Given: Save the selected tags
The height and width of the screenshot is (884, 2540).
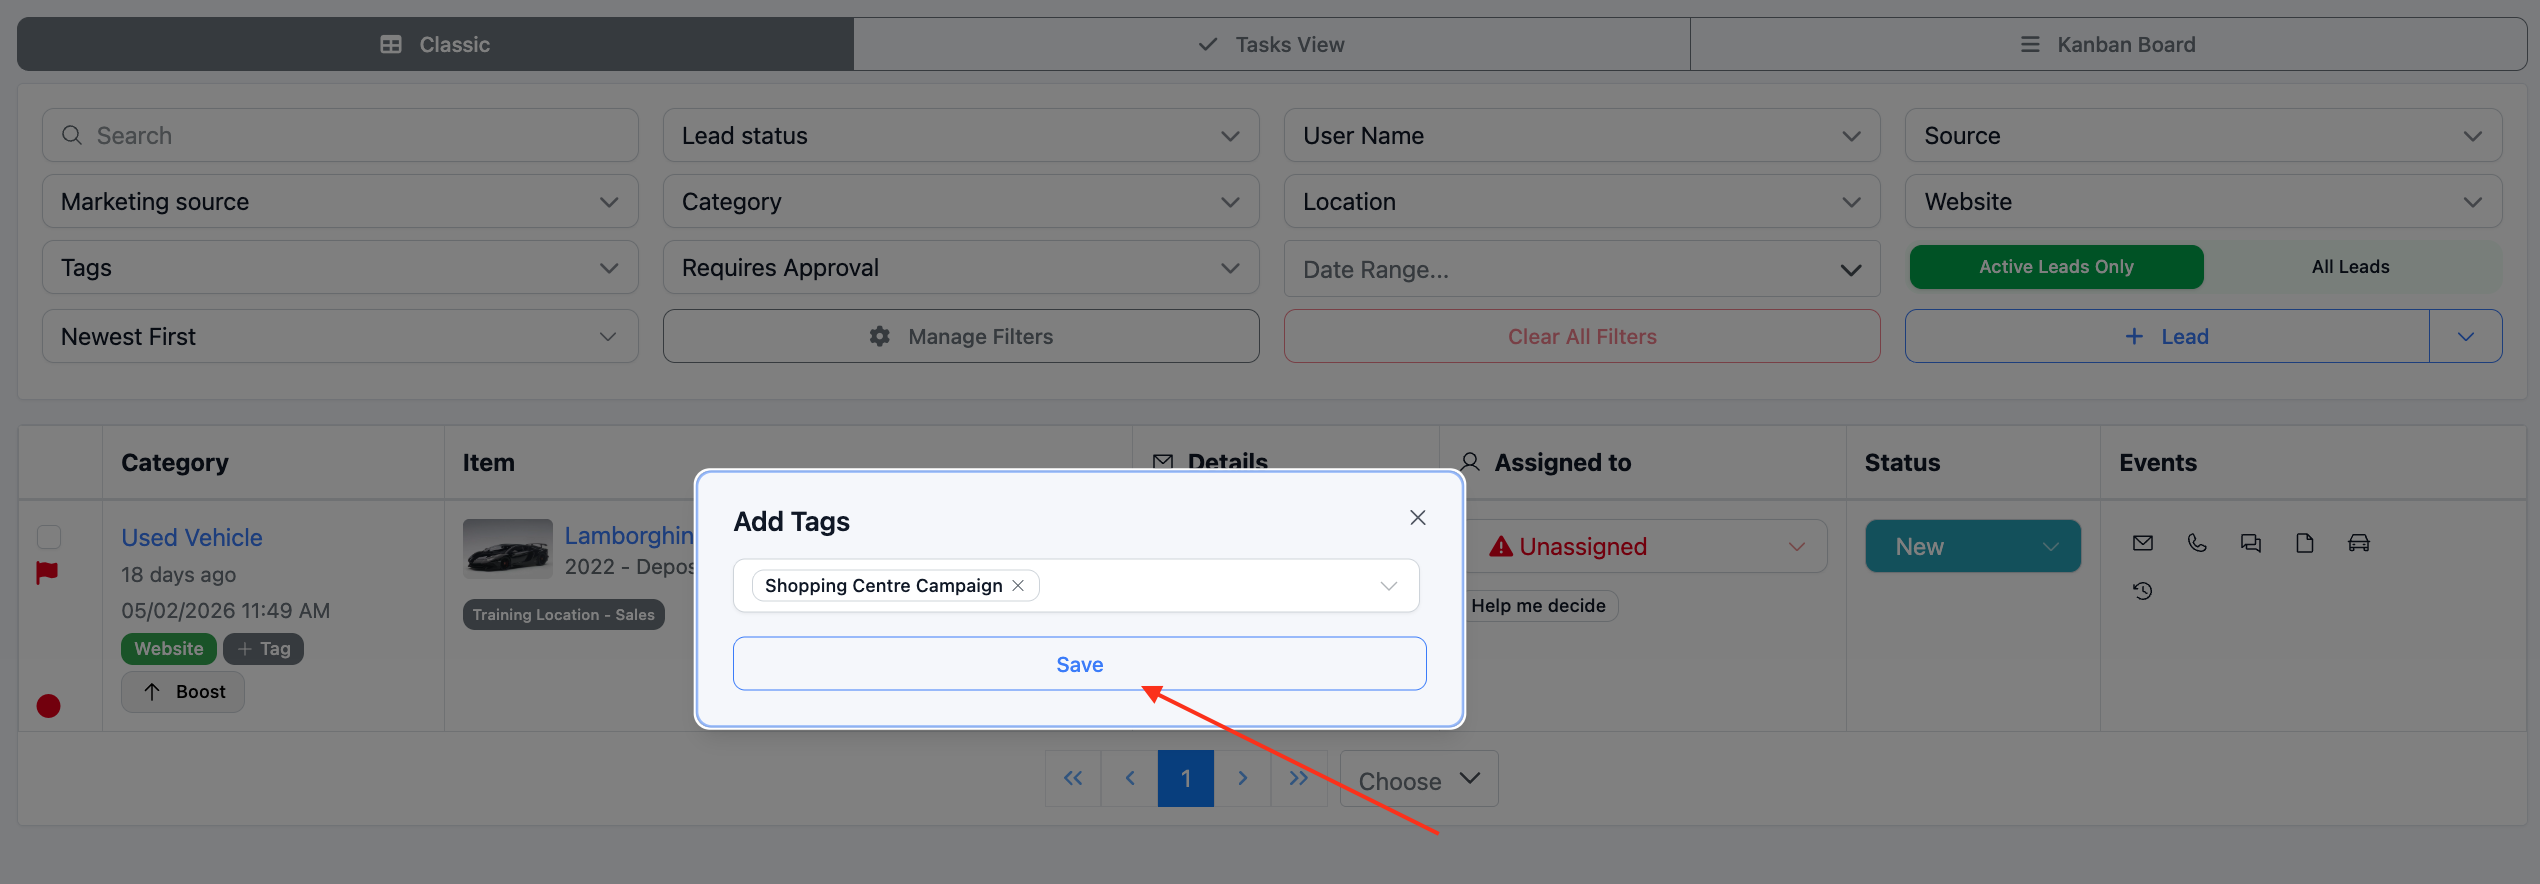Looking at the screenshot, I should [x=1079, y=664].
